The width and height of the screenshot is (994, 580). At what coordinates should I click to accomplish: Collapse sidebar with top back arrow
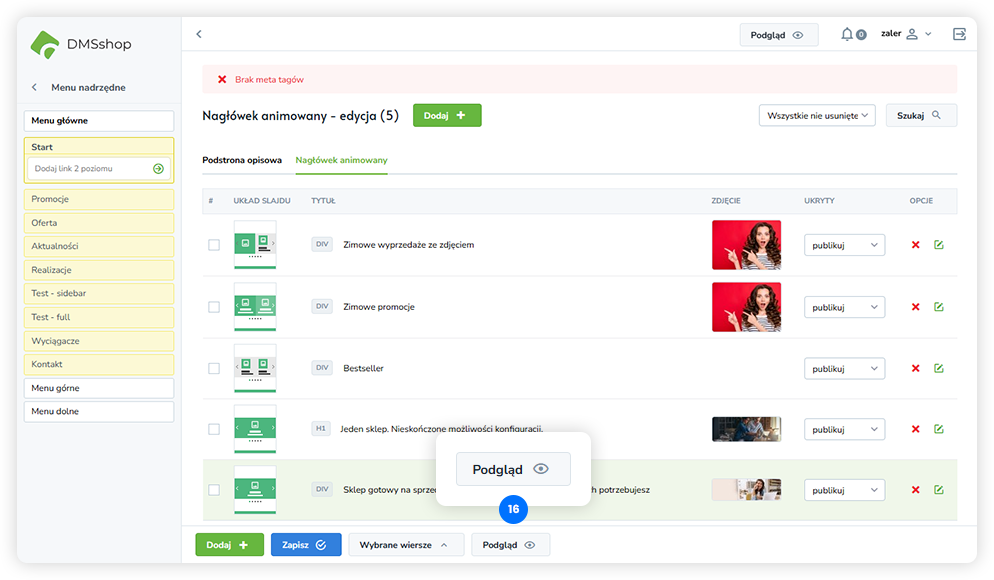pos(198,34)
